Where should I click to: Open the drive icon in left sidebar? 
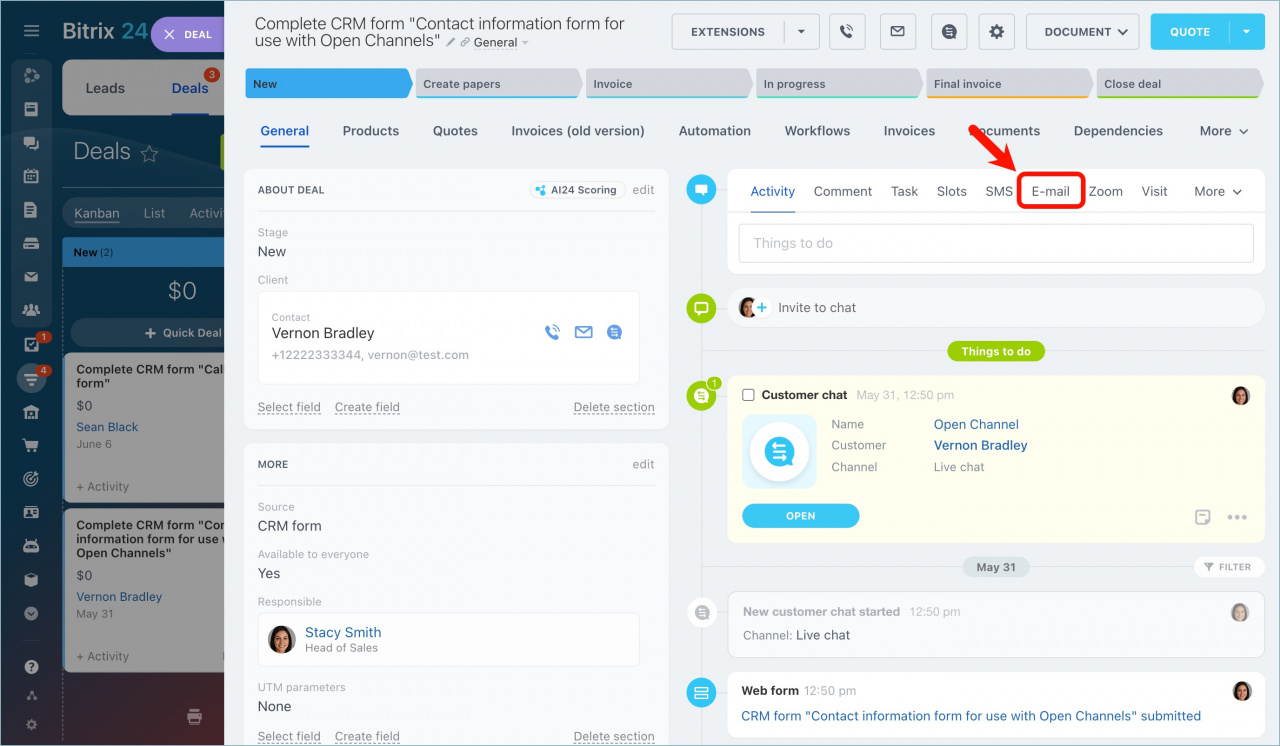(x=31, y=243)
